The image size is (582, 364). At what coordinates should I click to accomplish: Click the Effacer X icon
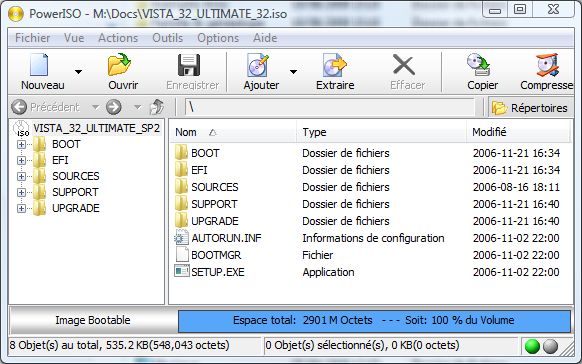[404, 65]
